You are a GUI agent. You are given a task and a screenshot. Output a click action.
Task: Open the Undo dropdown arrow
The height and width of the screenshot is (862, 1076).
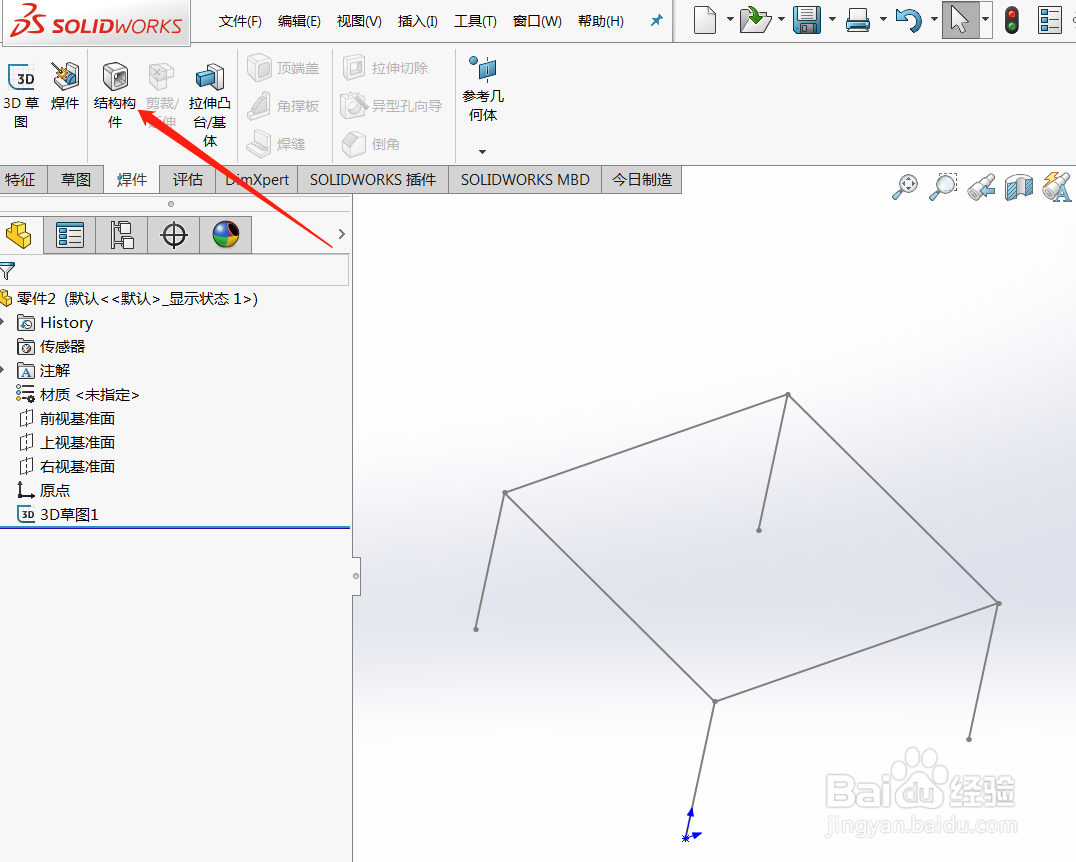pos(934,19)
